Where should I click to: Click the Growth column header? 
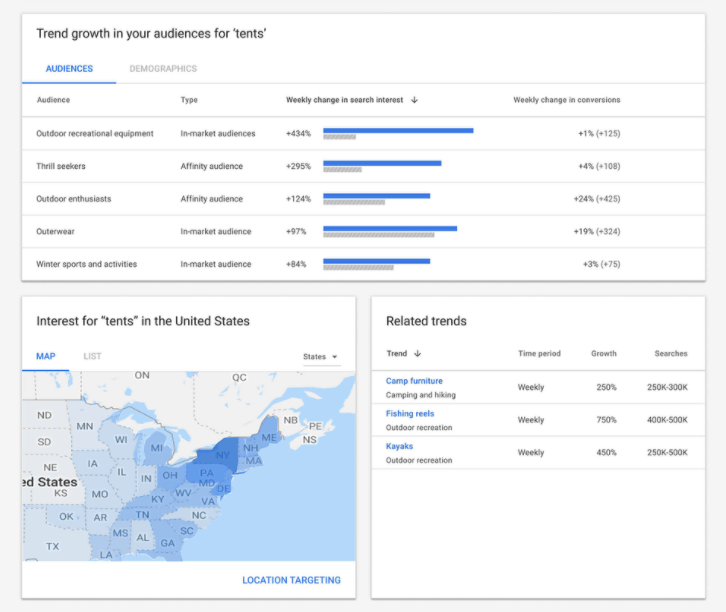tap(603, 353)
